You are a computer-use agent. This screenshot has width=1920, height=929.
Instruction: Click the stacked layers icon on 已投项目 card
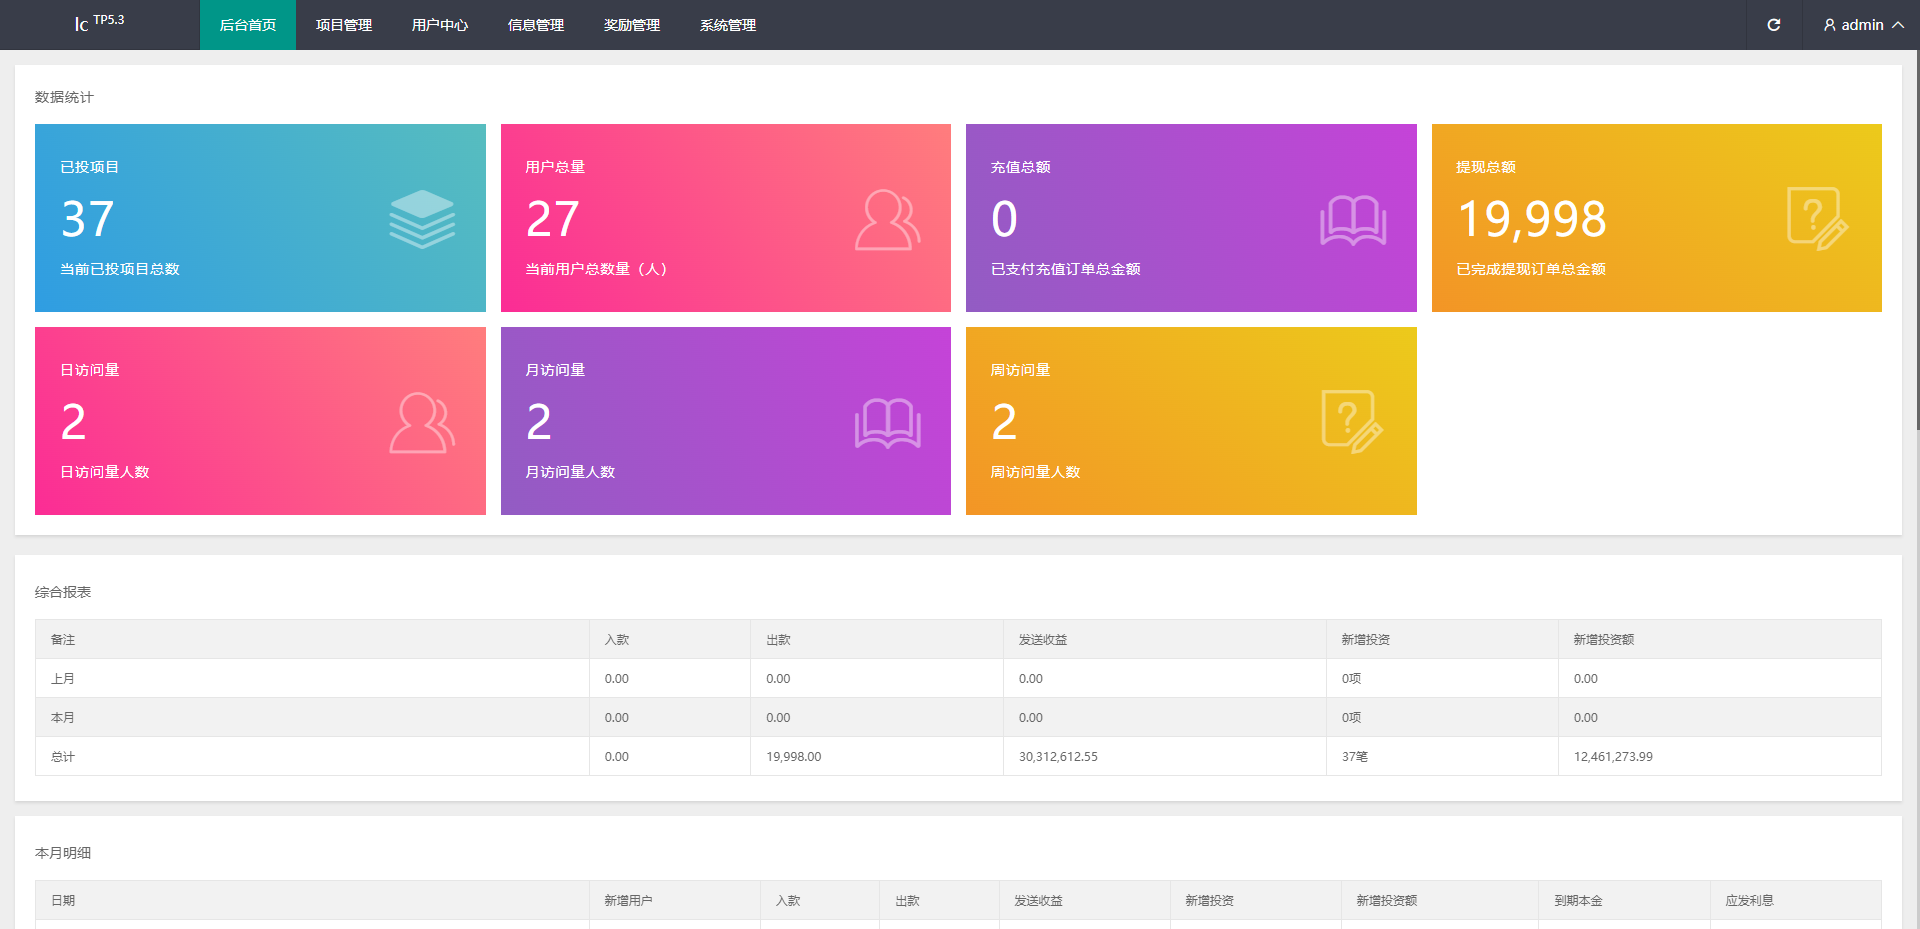click(422, 219)
